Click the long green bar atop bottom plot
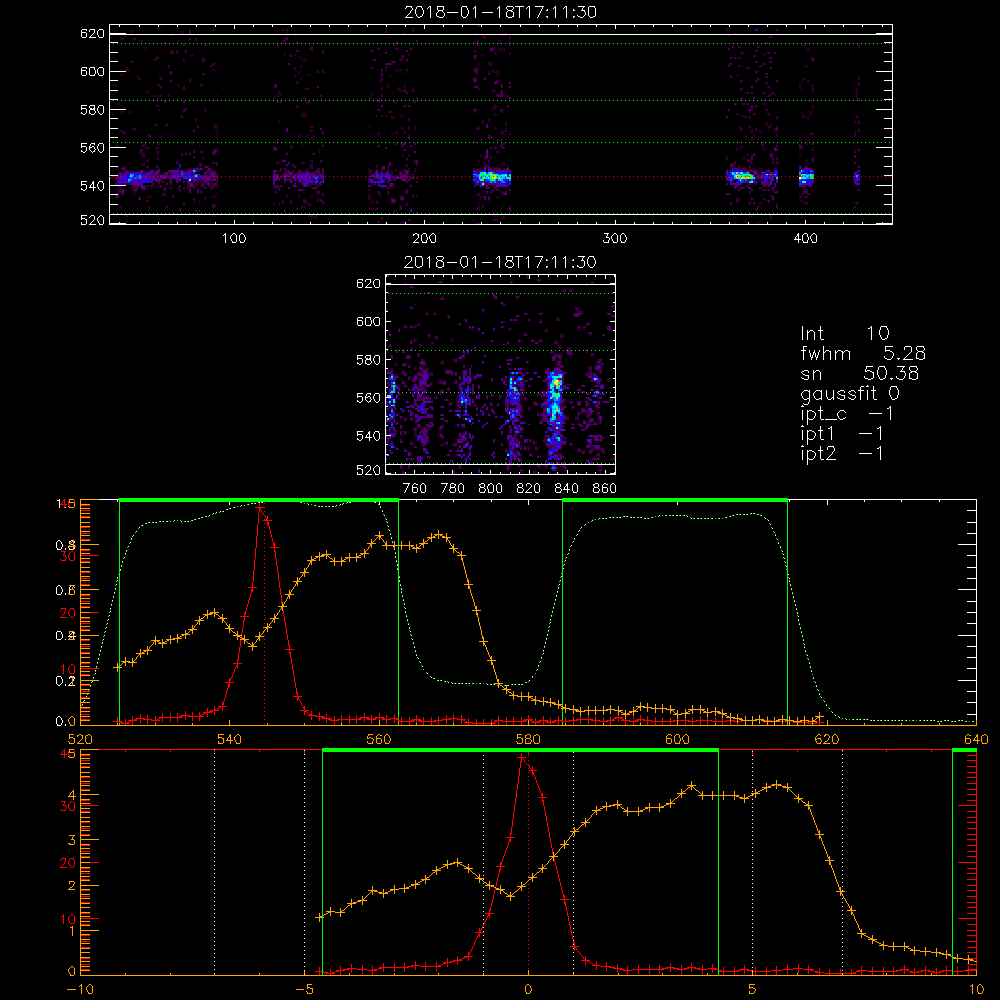The width and height of the screenshot is (1000, 1000). pyautogui.click(x=520, y=751)
